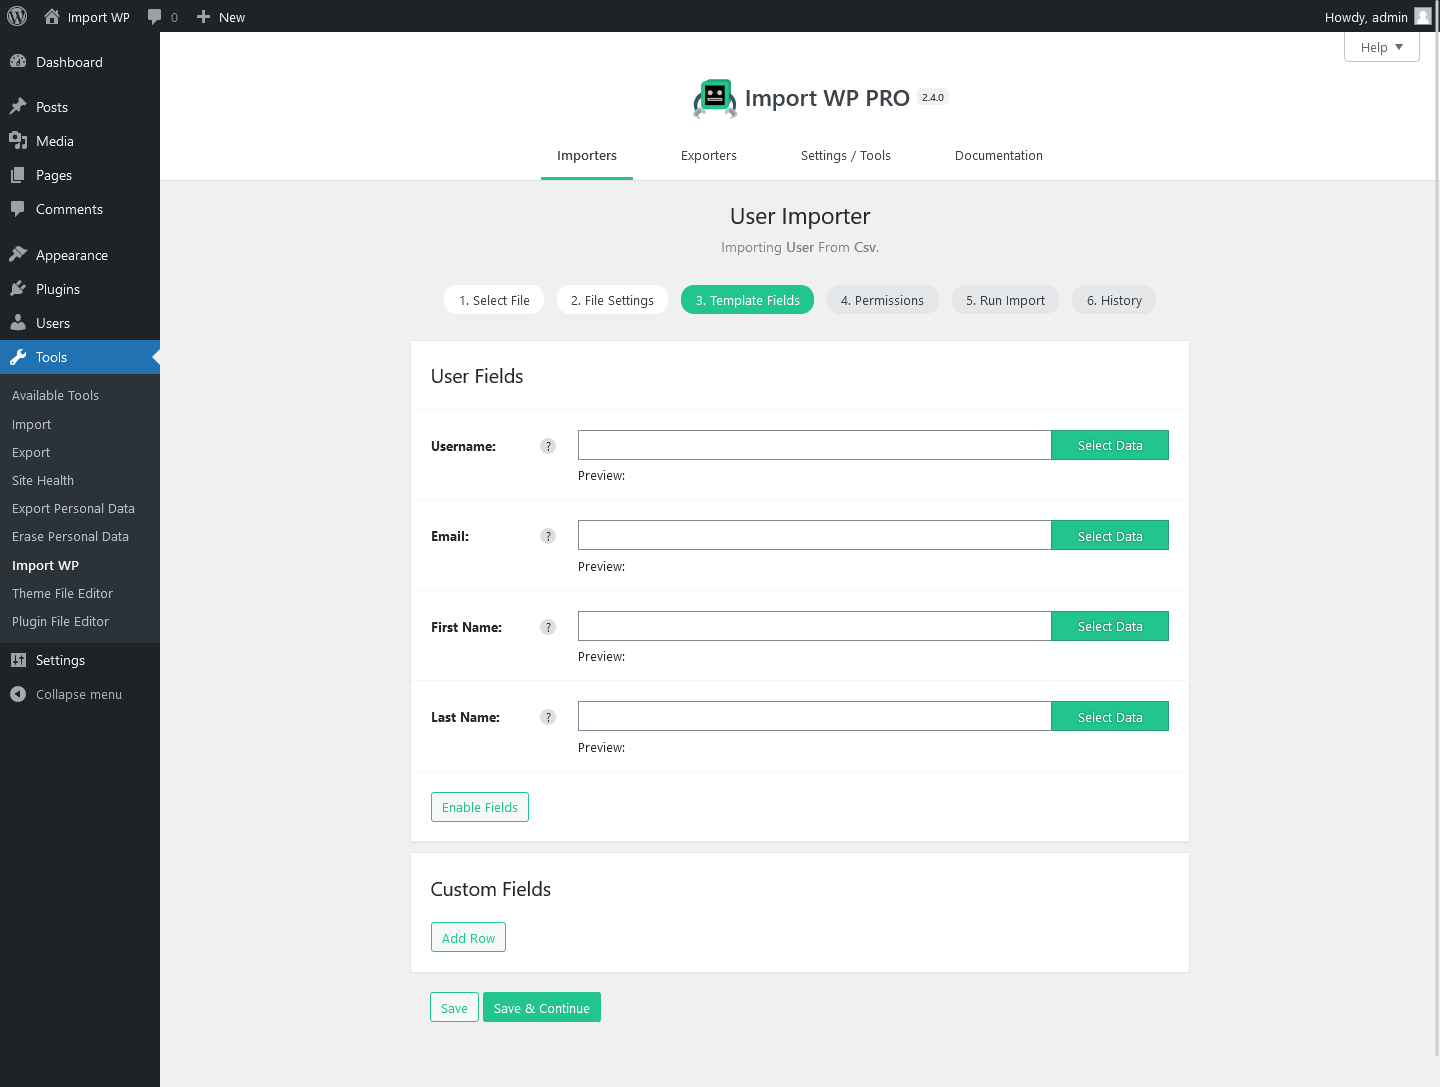This screenshot has height=1087, width=1440.
Task: Click Add Row under Custom Fields
Action: coord(468,937)
